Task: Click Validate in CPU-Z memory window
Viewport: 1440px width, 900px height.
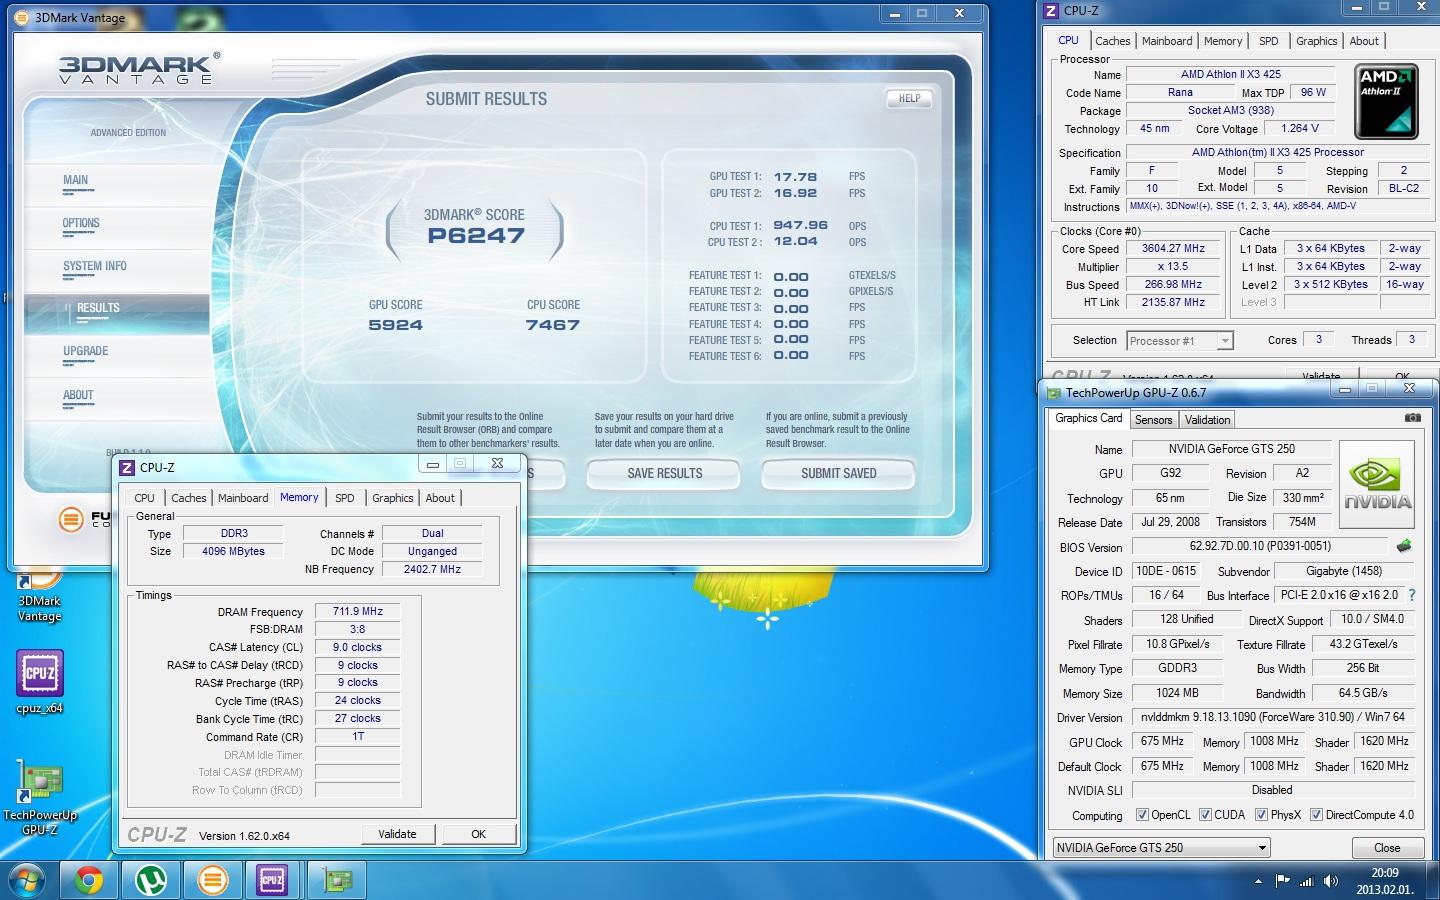Action: 397,834
